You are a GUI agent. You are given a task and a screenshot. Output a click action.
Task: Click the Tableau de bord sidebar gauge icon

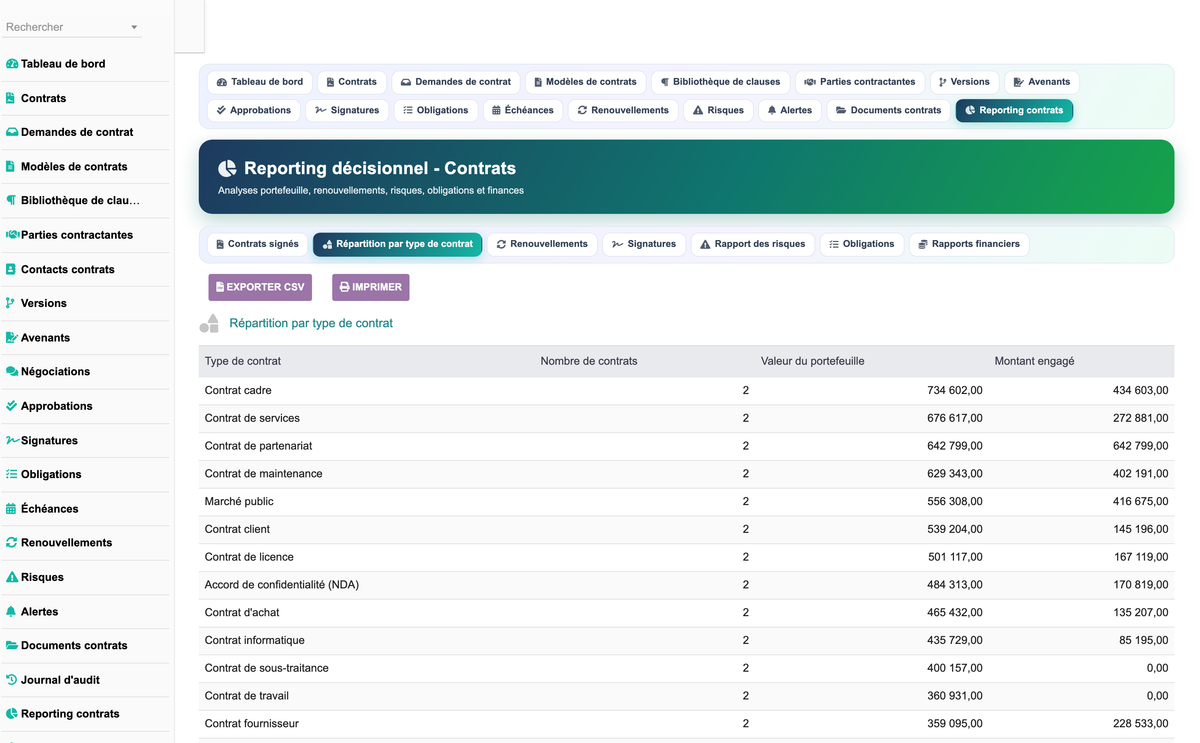tap(12, 64)
